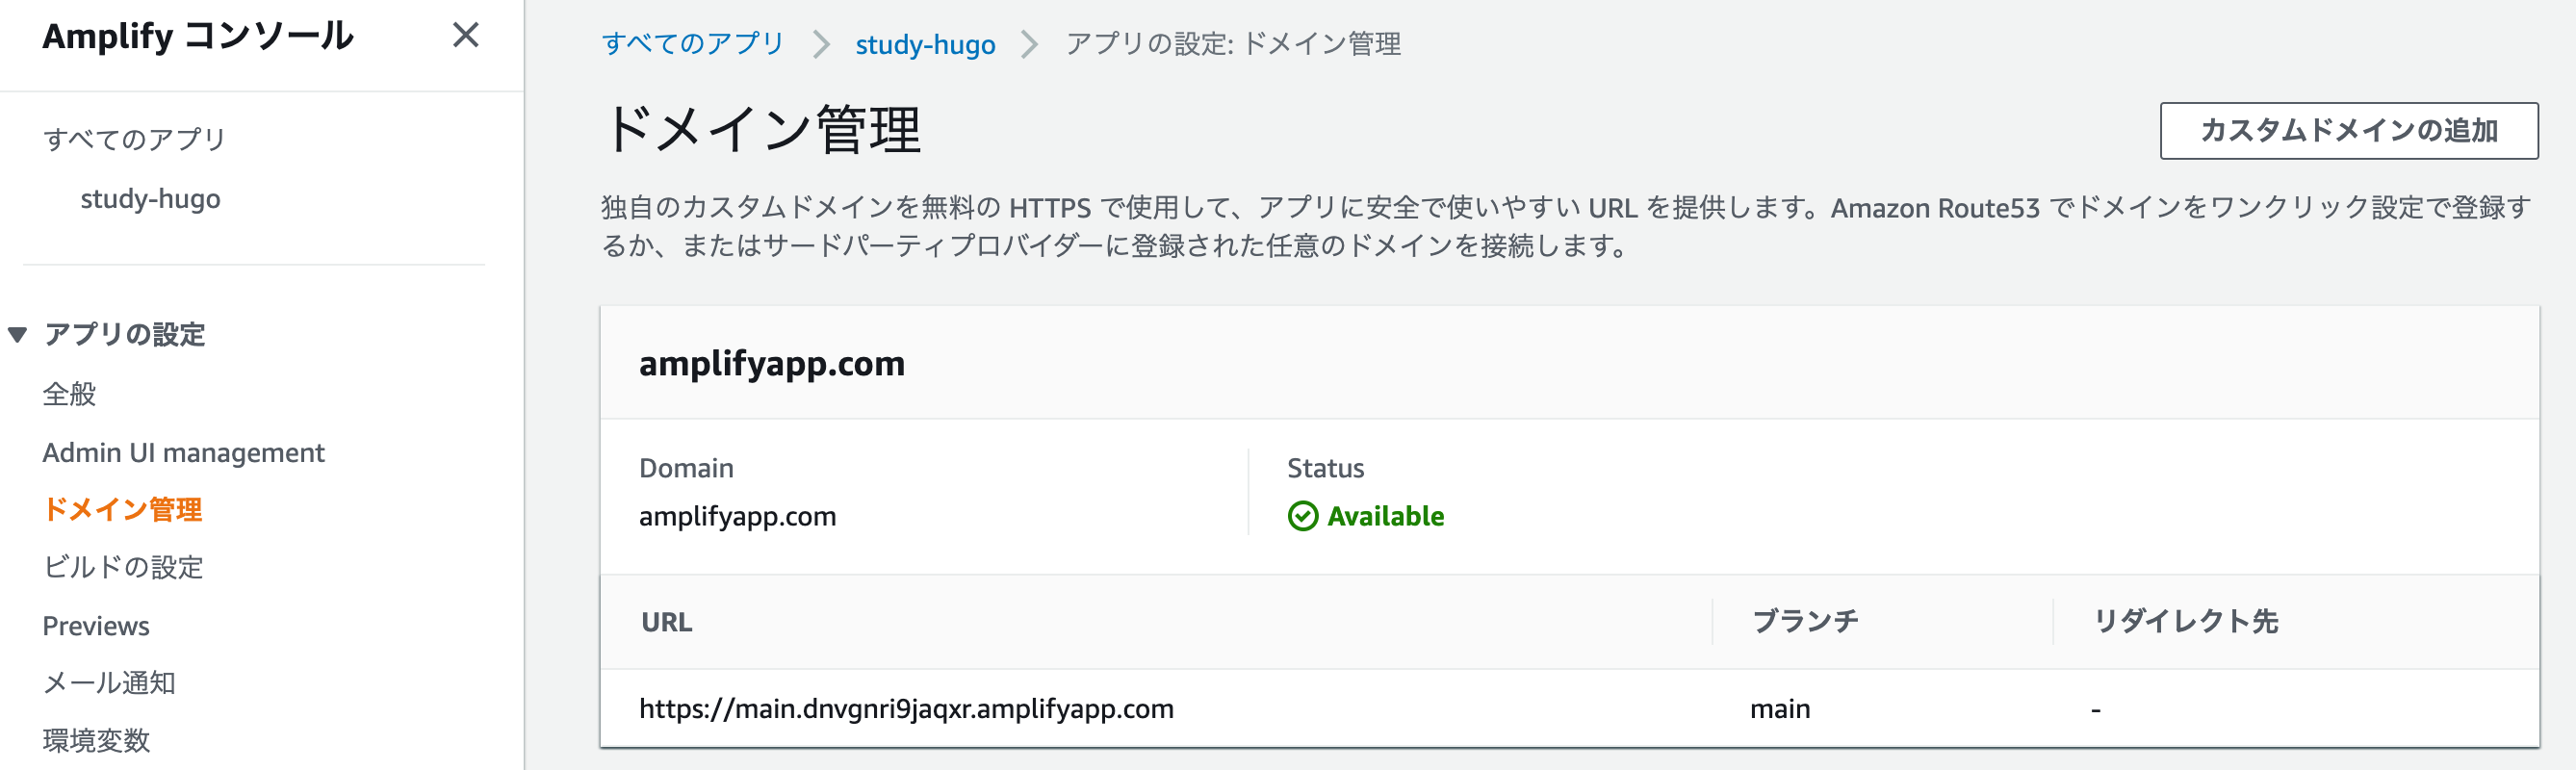Click カスタムドメインの追加 button

2348,130
